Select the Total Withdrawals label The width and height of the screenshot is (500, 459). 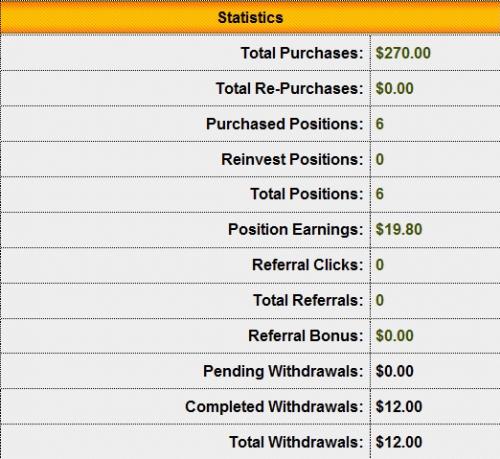point(296,442)
